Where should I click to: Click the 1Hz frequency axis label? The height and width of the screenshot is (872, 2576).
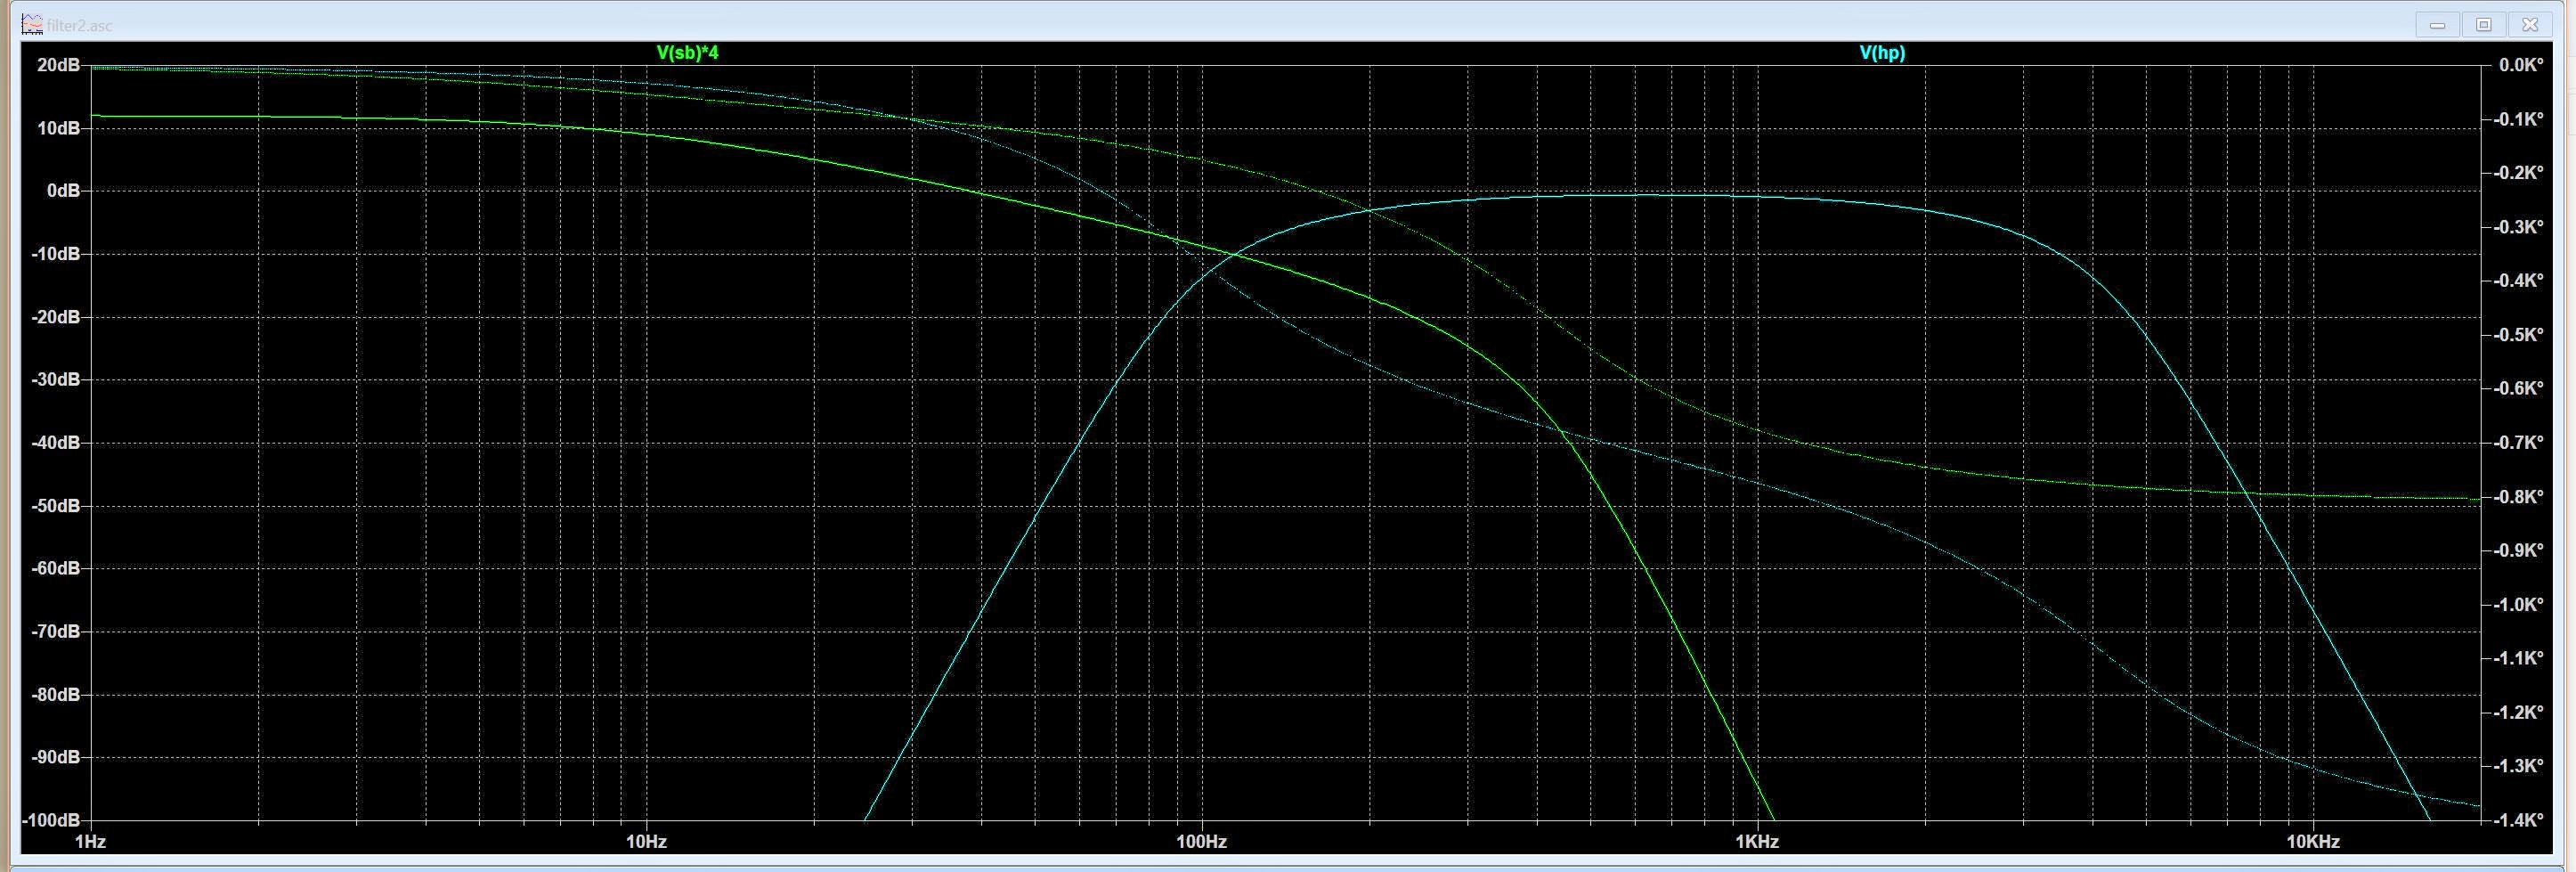pyautogui.click(x=91, y=842)
